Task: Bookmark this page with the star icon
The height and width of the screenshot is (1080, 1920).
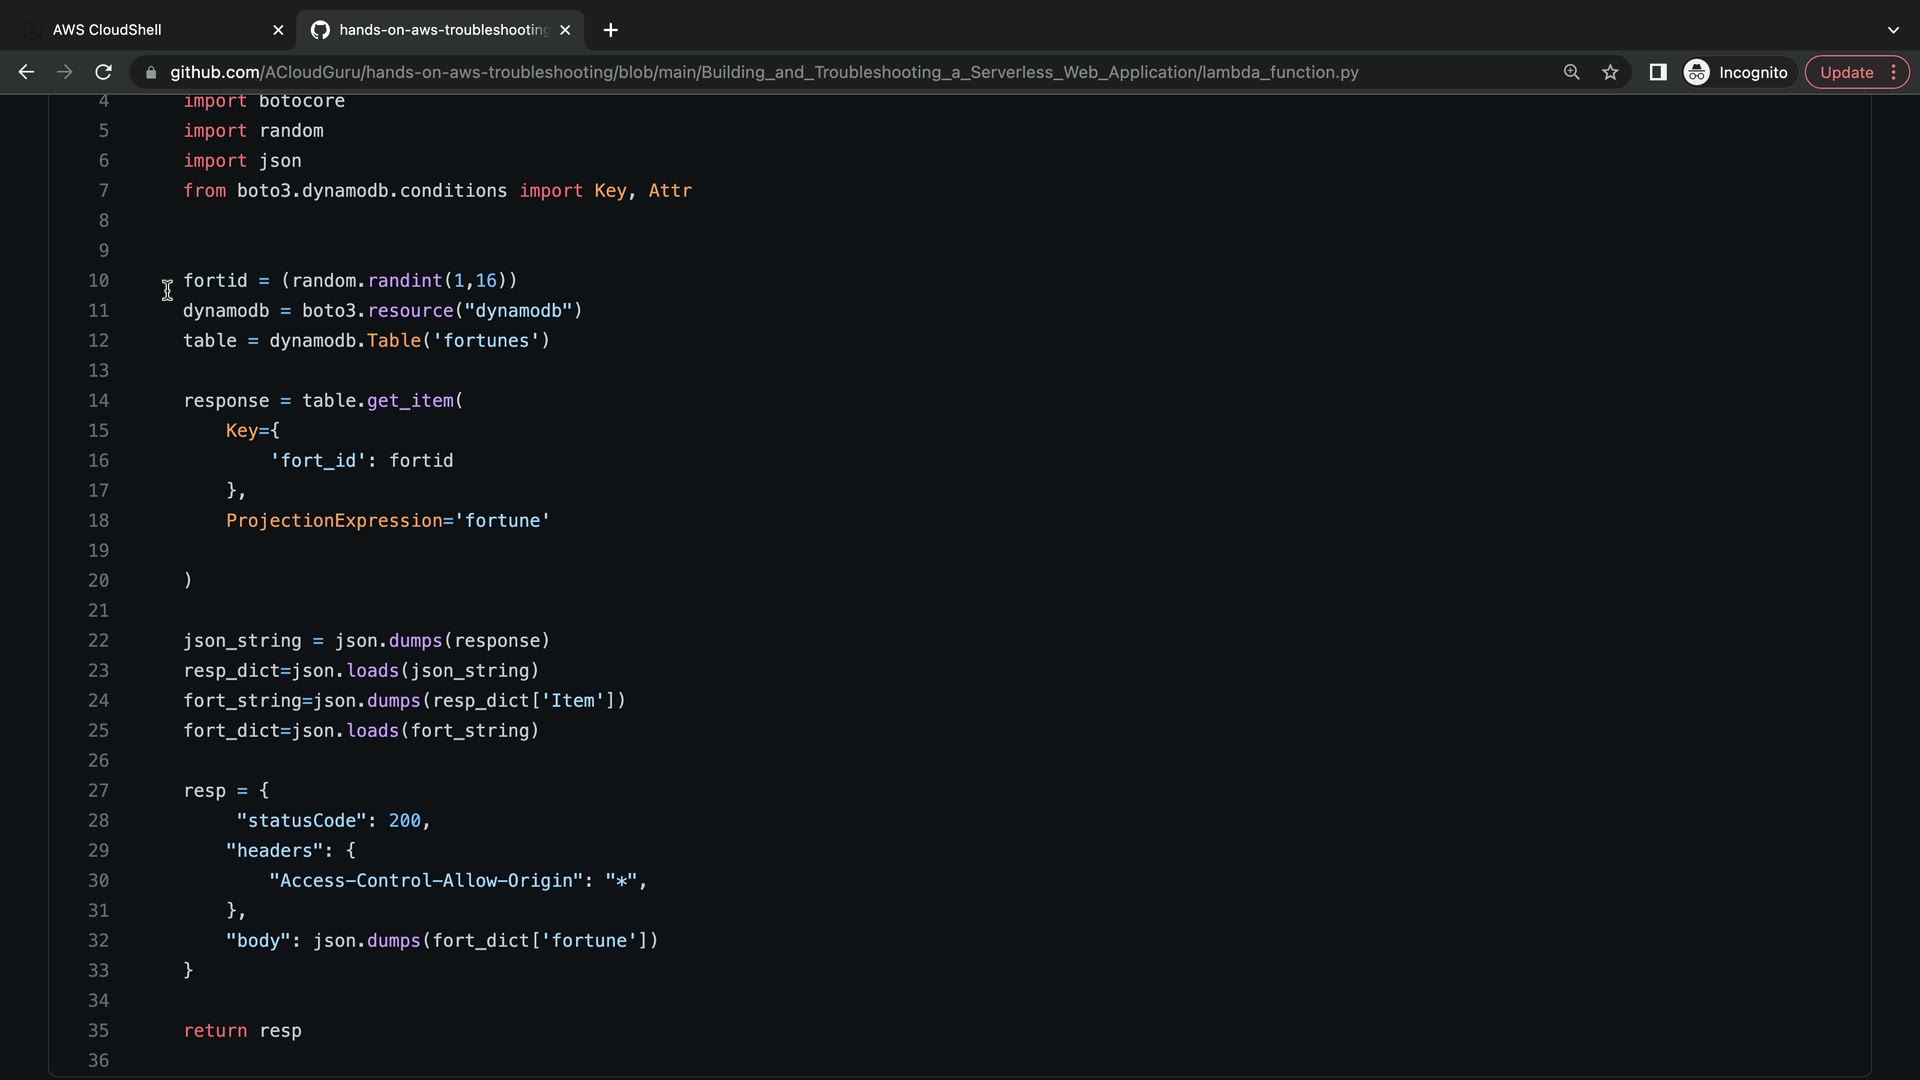Action: click(1610, 72)
